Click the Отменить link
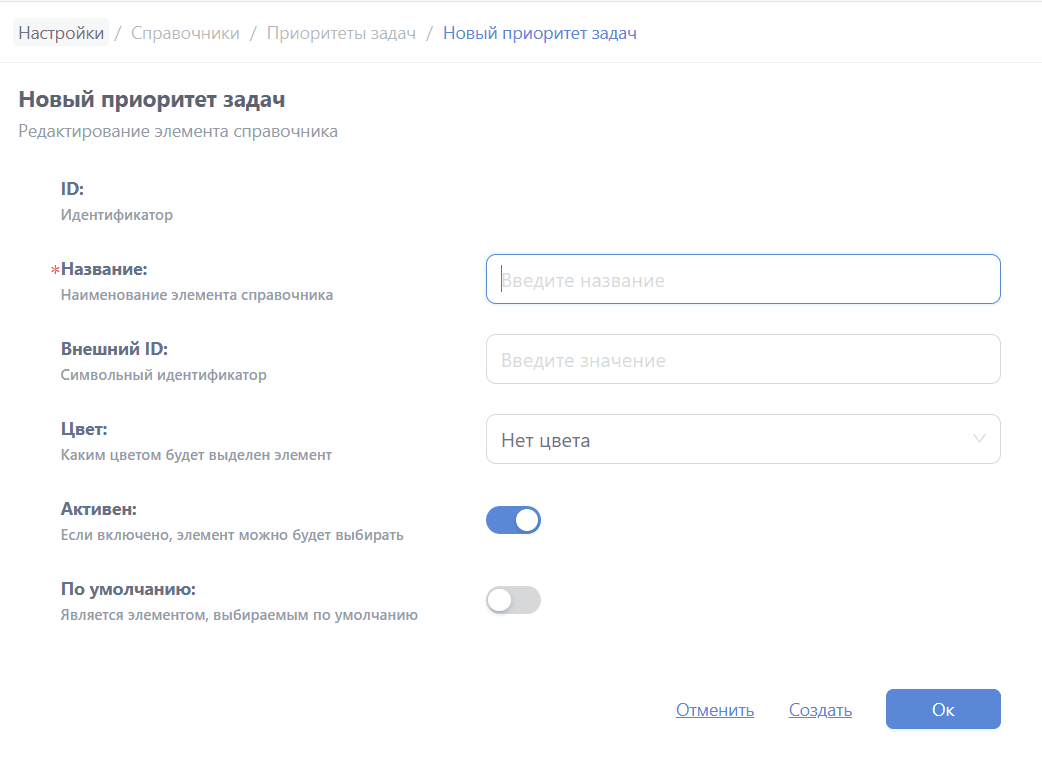Screen dimensions: 1042x759 click(715, 710)
